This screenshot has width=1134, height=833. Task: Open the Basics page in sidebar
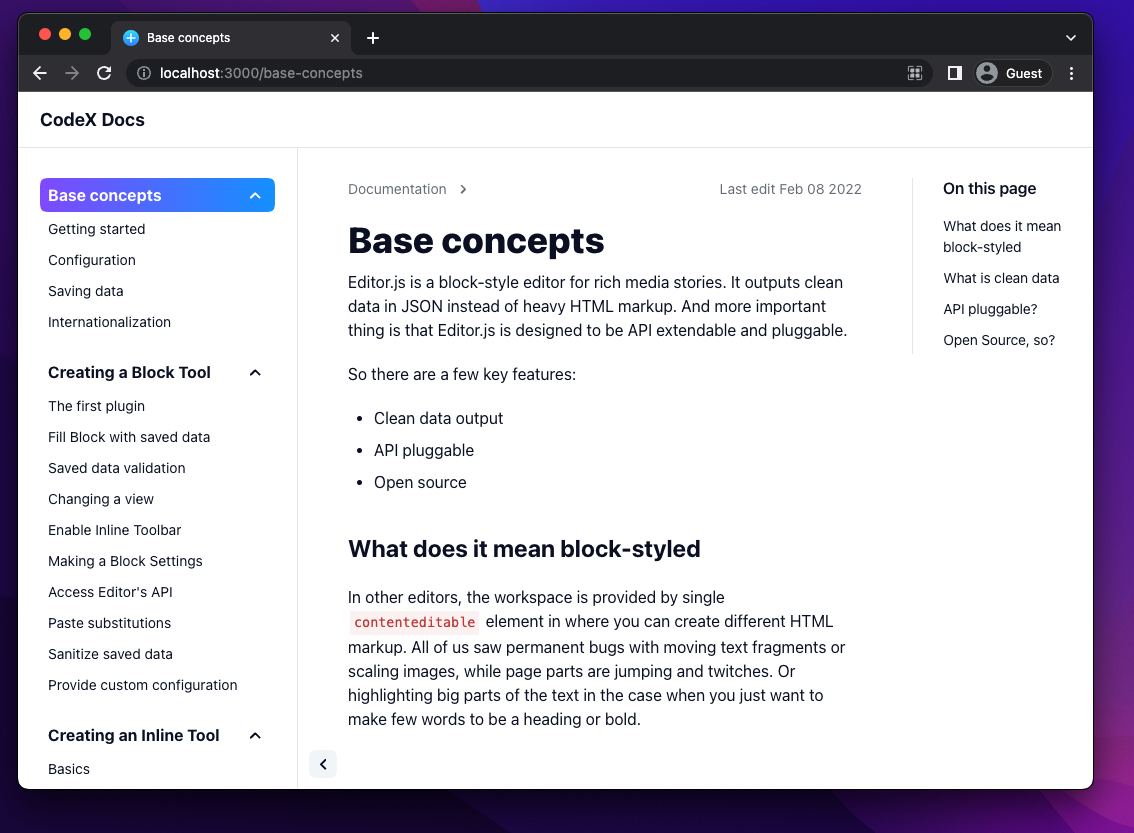click(69, 769)
